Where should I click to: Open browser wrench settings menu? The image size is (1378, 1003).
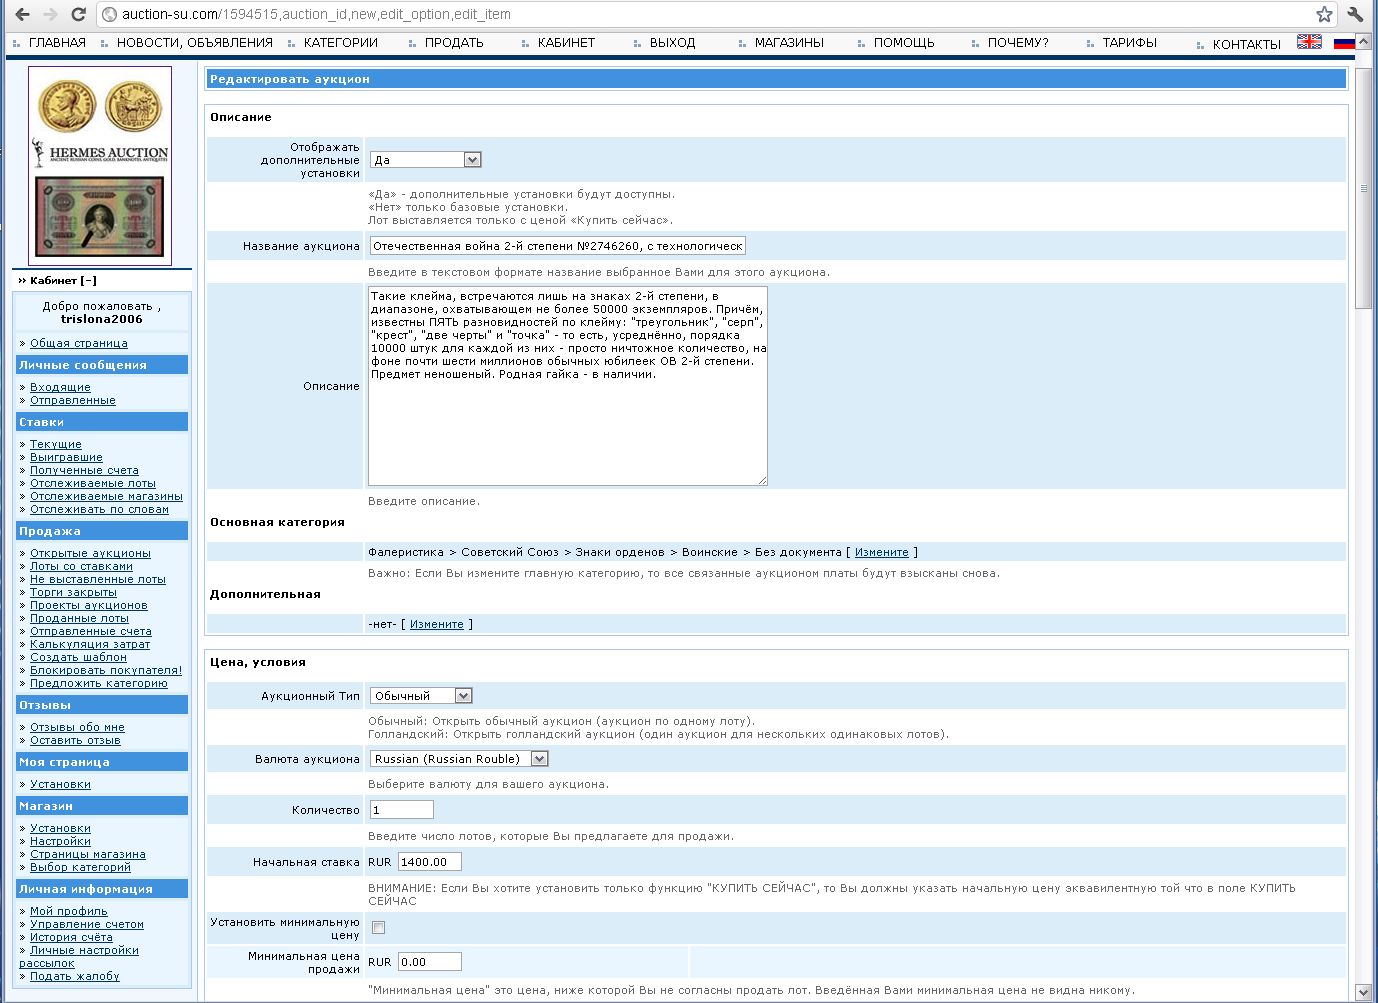tap(1356, 14)
